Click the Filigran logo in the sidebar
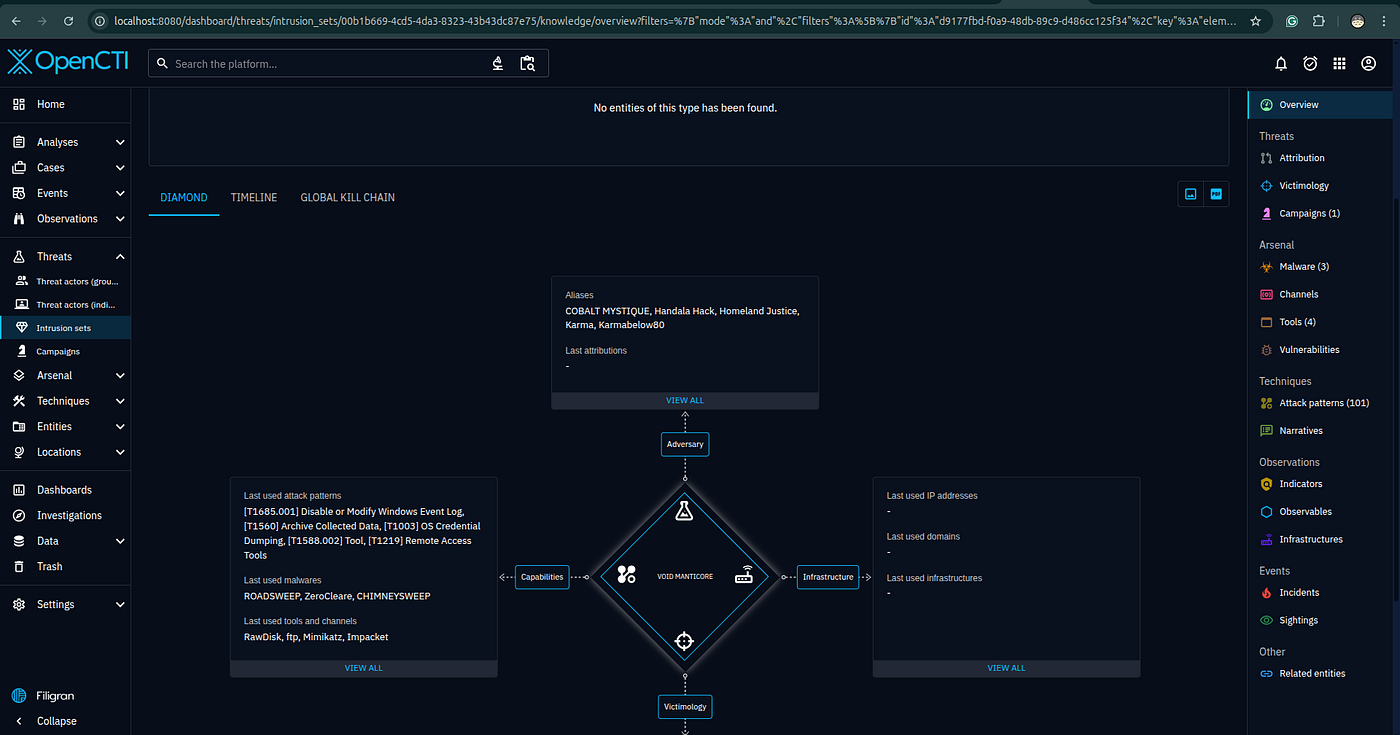Screen dimensions: 1400x735 [43, 696]
